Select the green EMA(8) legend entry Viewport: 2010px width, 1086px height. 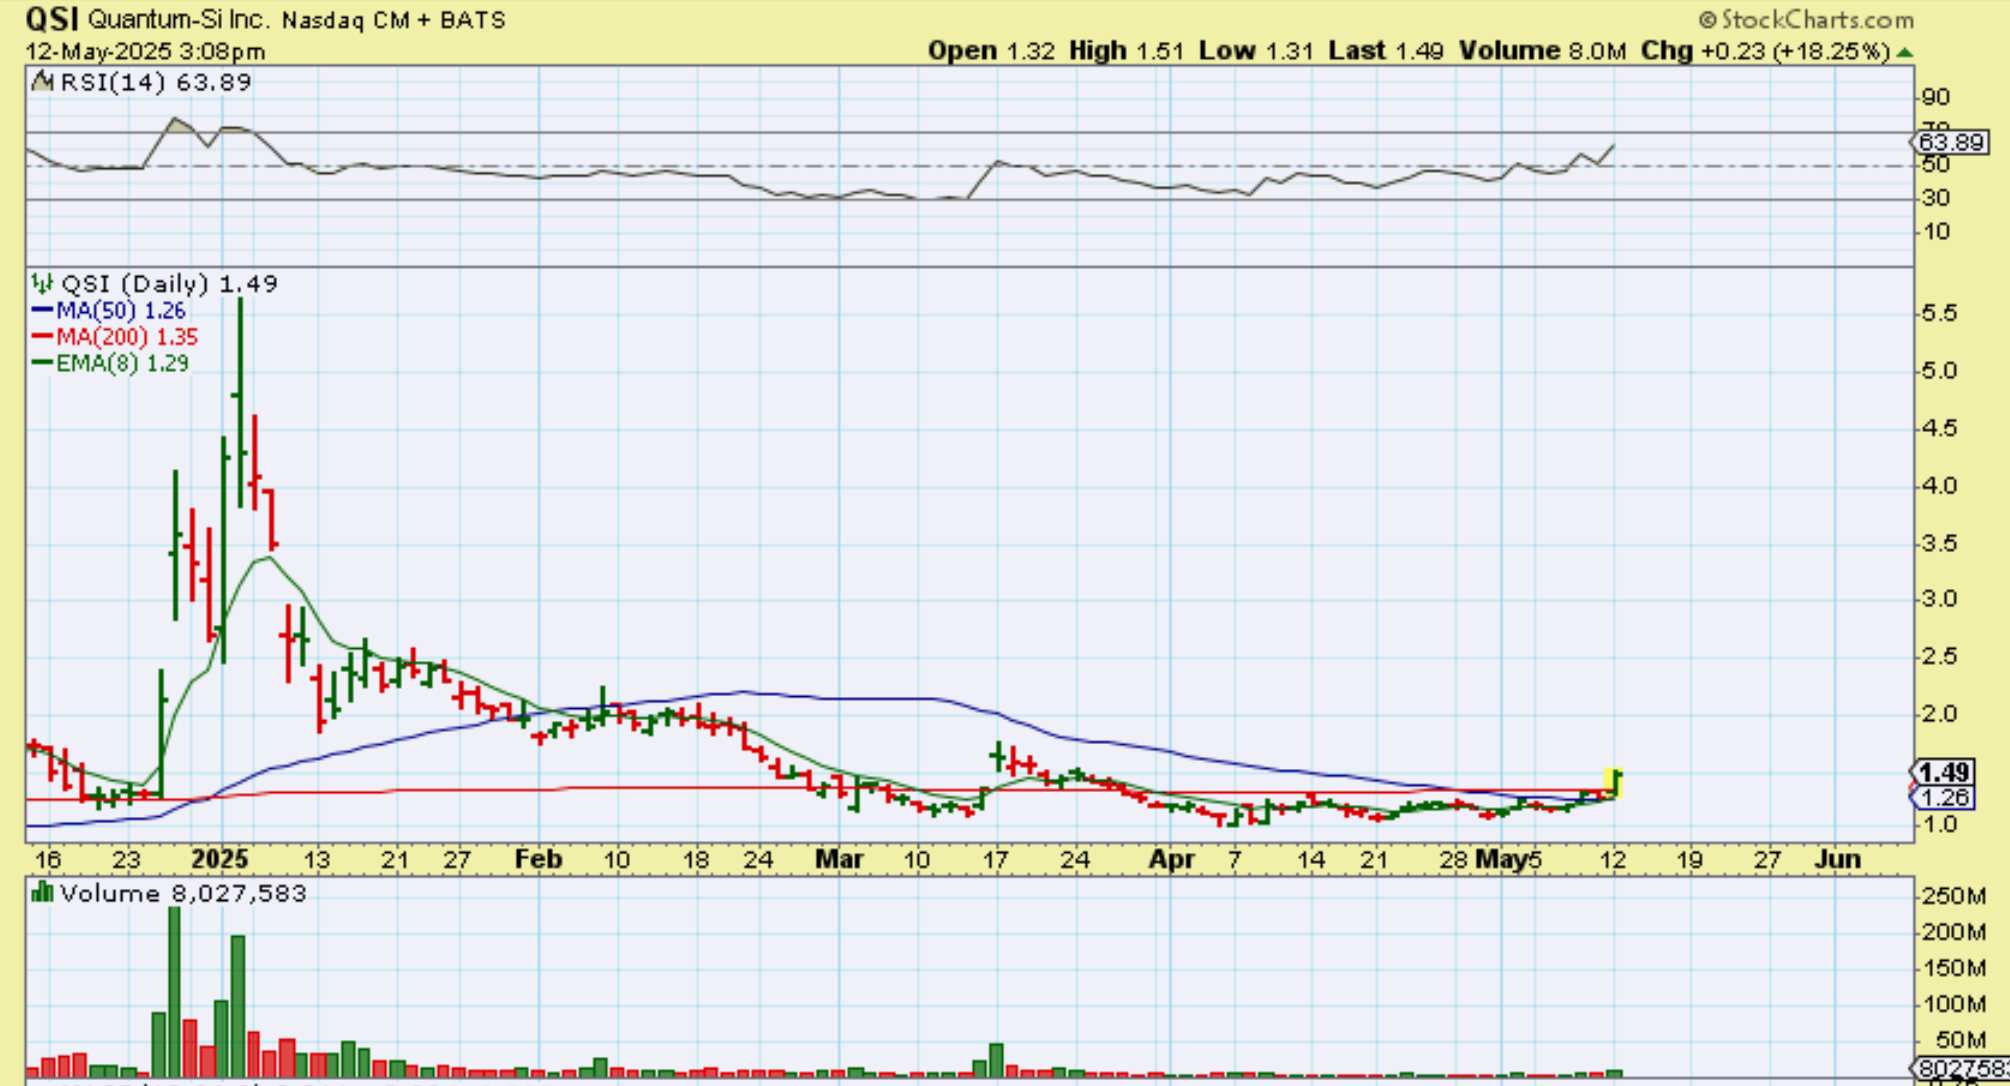click(x=110, y=363)
